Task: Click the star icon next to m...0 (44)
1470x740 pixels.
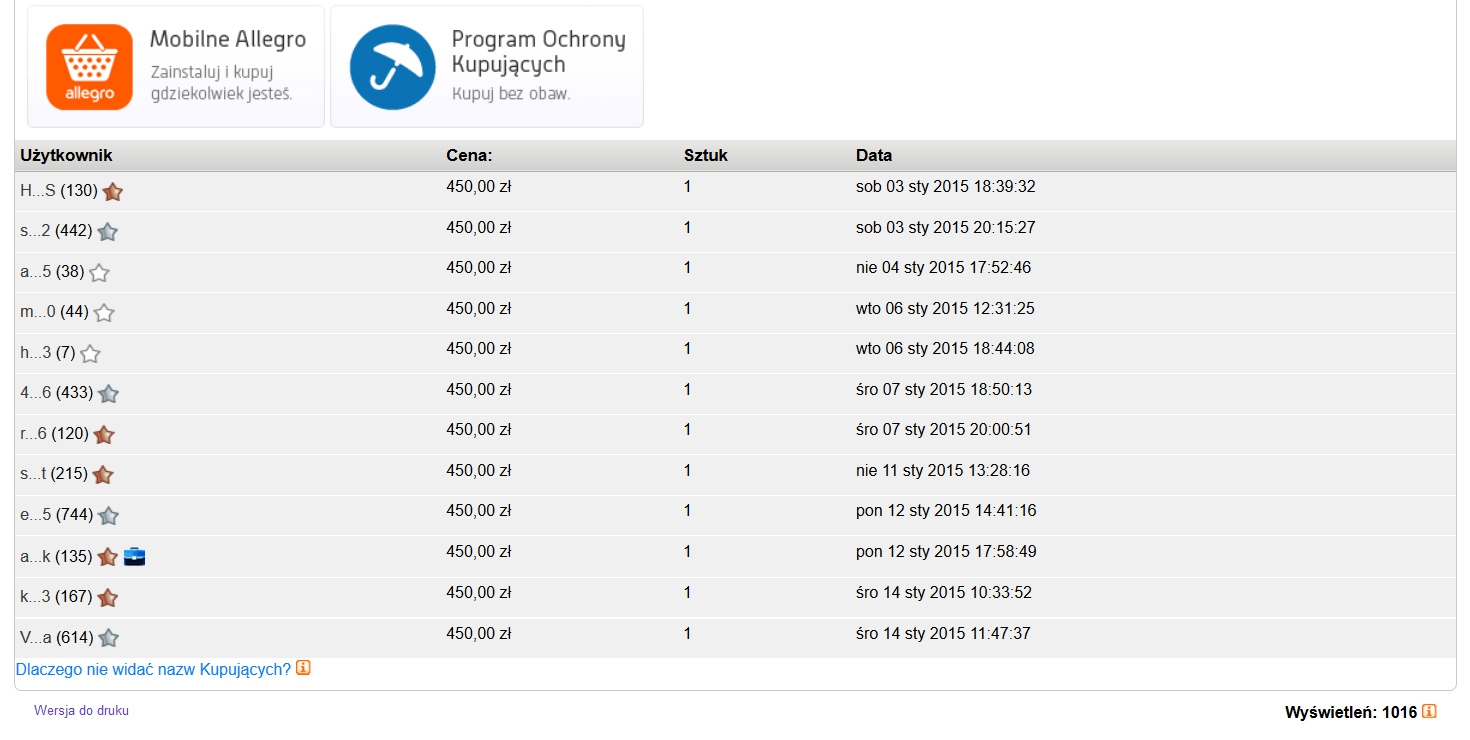Action: click(x=104, y=313)
